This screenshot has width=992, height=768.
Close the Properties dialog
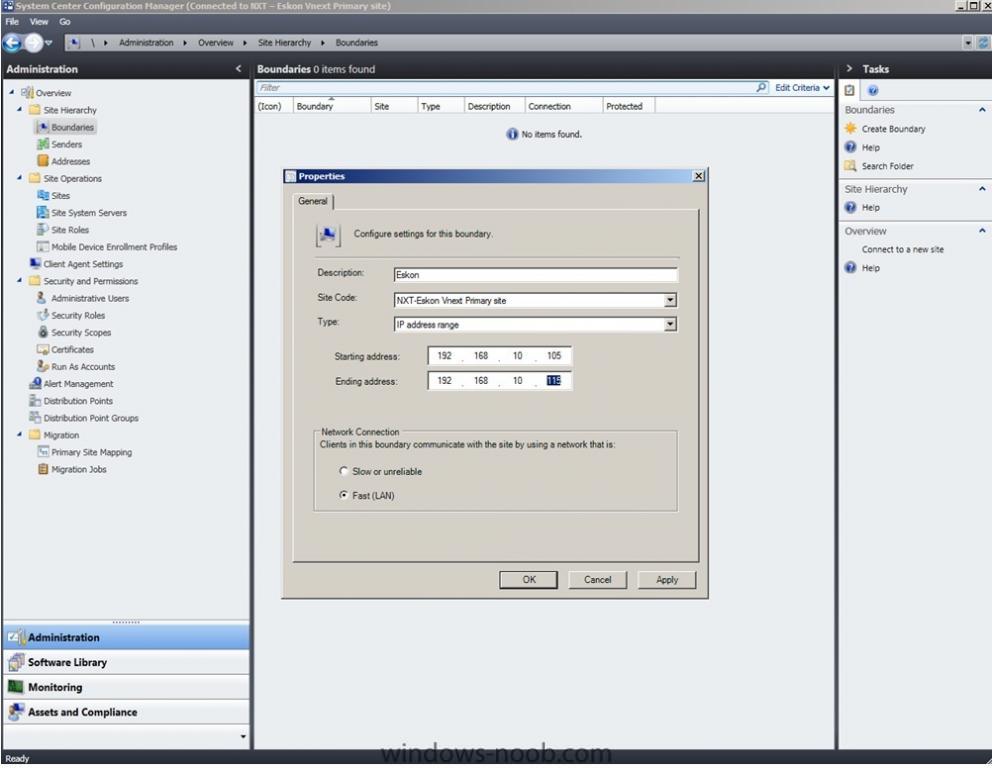point(698,176)
